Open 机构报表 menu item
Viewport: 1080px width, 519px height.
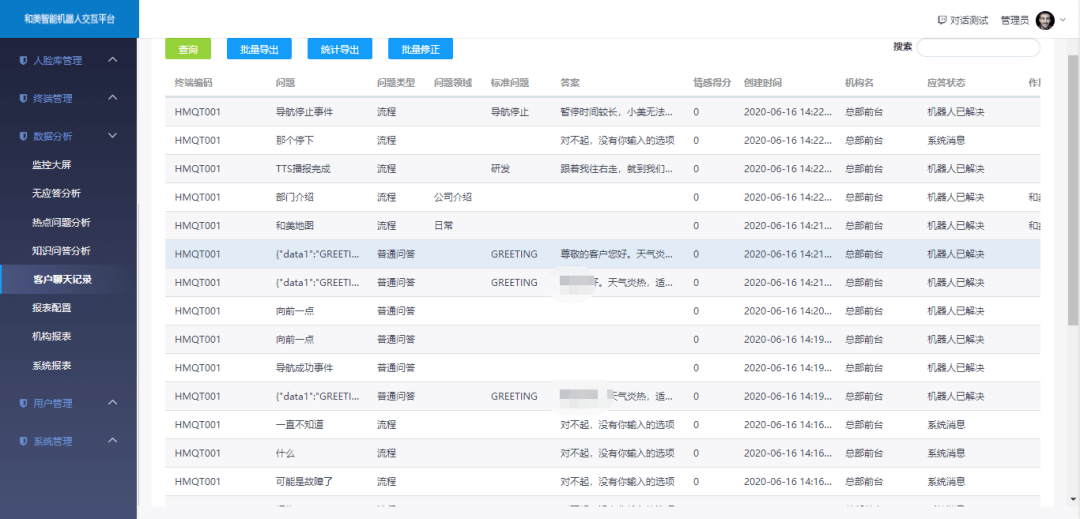(52, 337)
